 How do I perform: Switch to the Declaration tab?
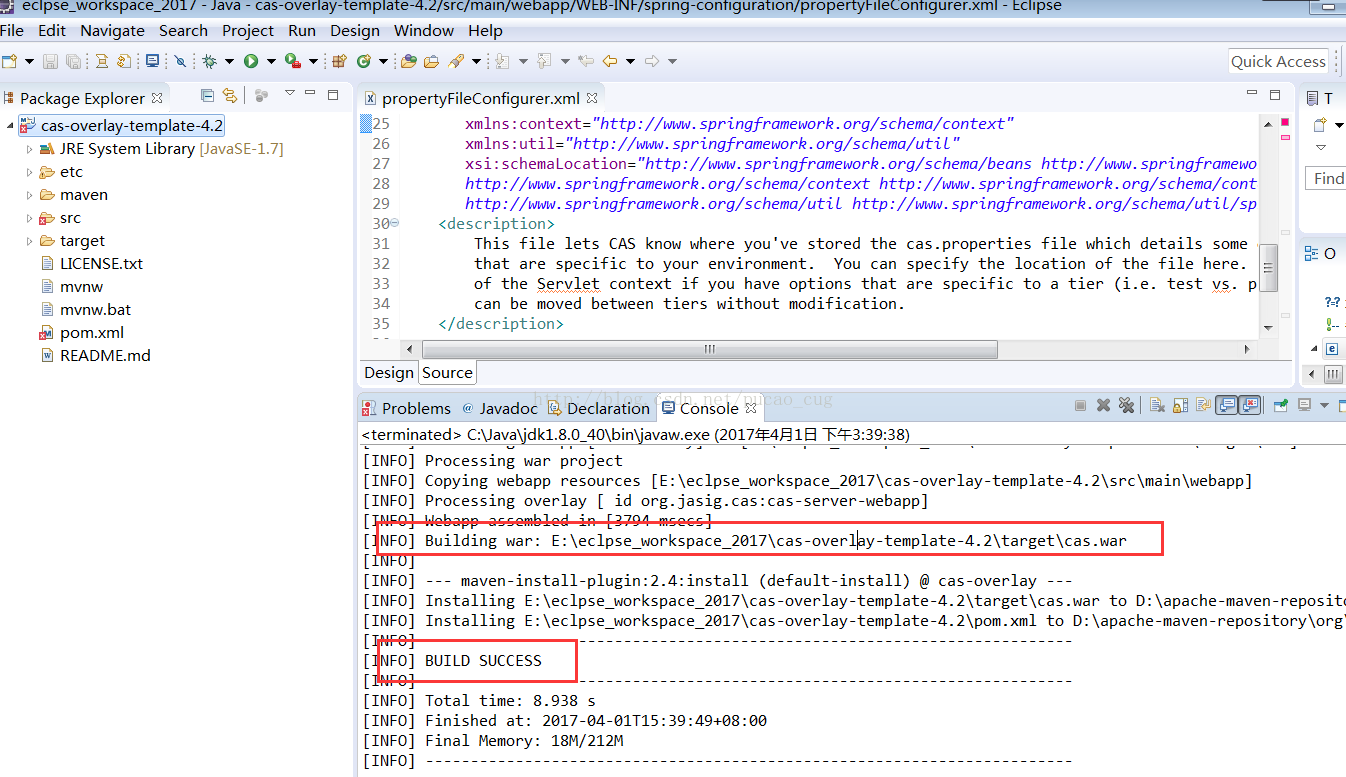pos(599,408)
